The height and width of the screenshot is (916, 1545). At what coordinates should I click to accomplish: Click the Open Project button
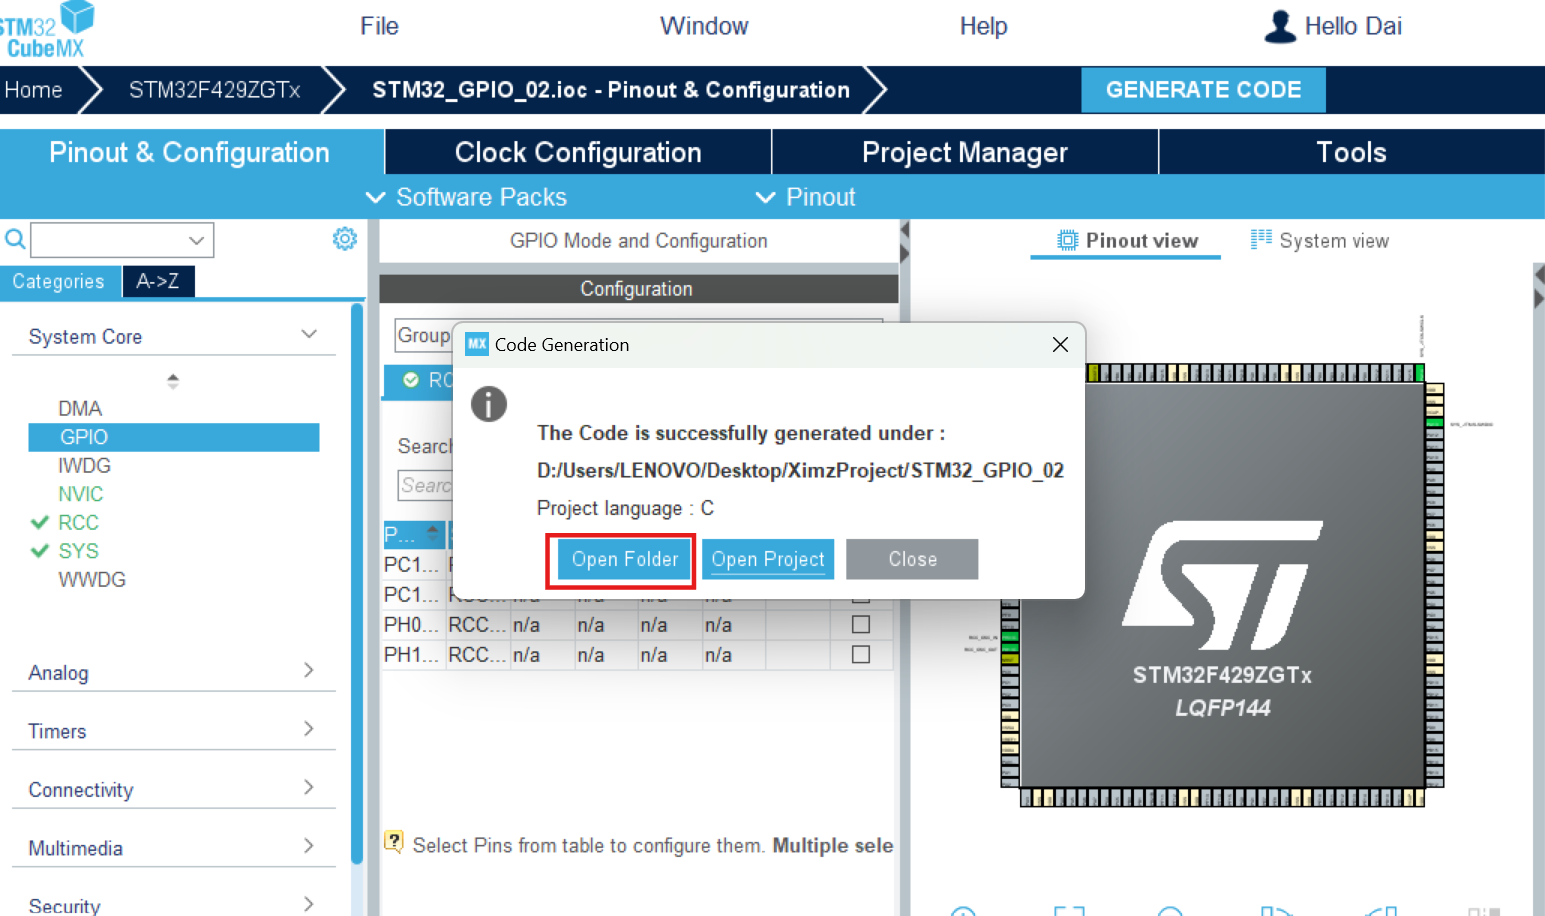tap(768, 559)
